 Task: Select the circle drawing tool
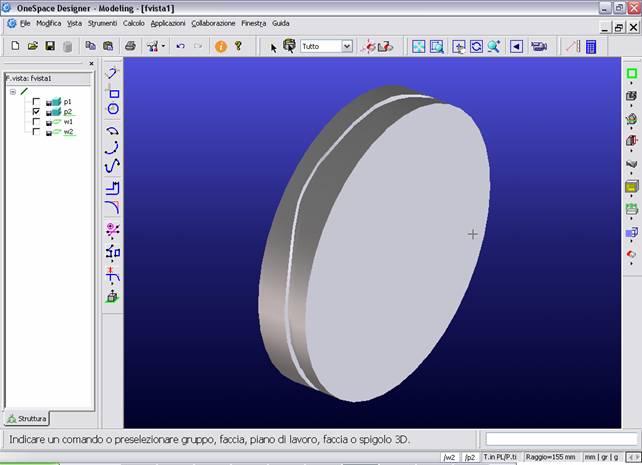[113, 108]
